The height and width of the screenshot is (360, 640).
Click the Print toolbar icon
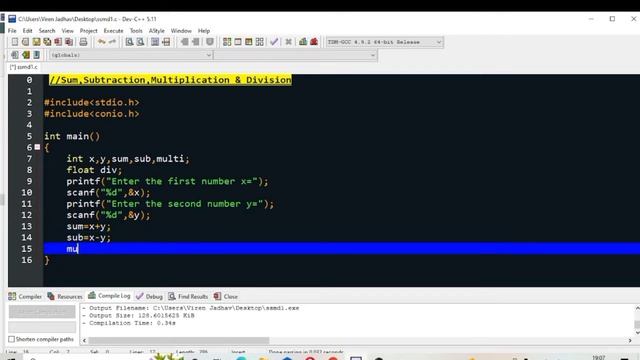coord(83,42)
